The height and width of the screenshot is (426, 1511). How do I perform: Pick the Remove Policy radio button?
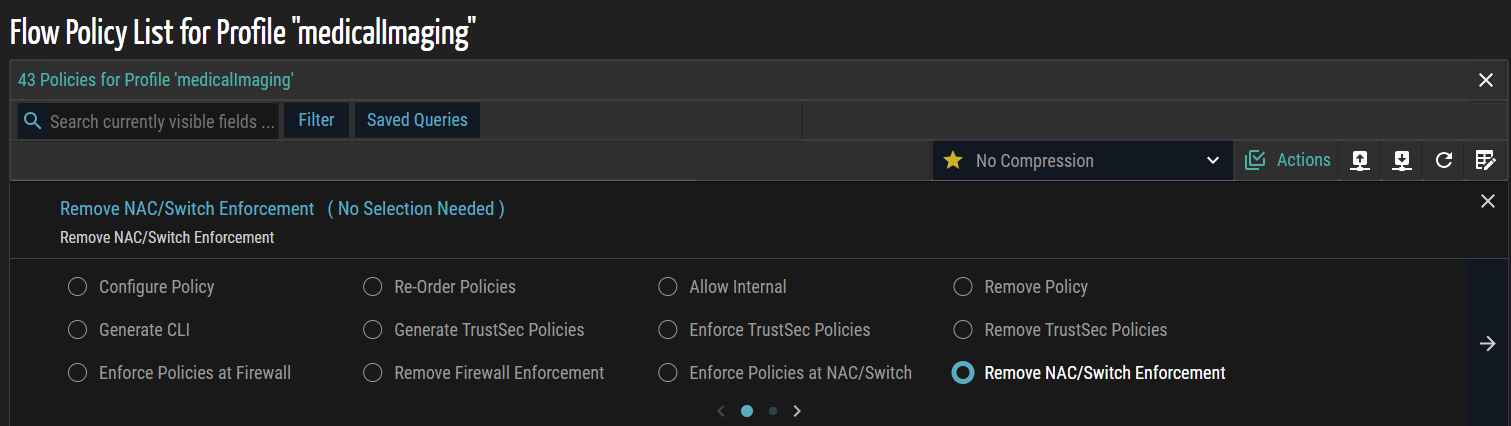963,287
